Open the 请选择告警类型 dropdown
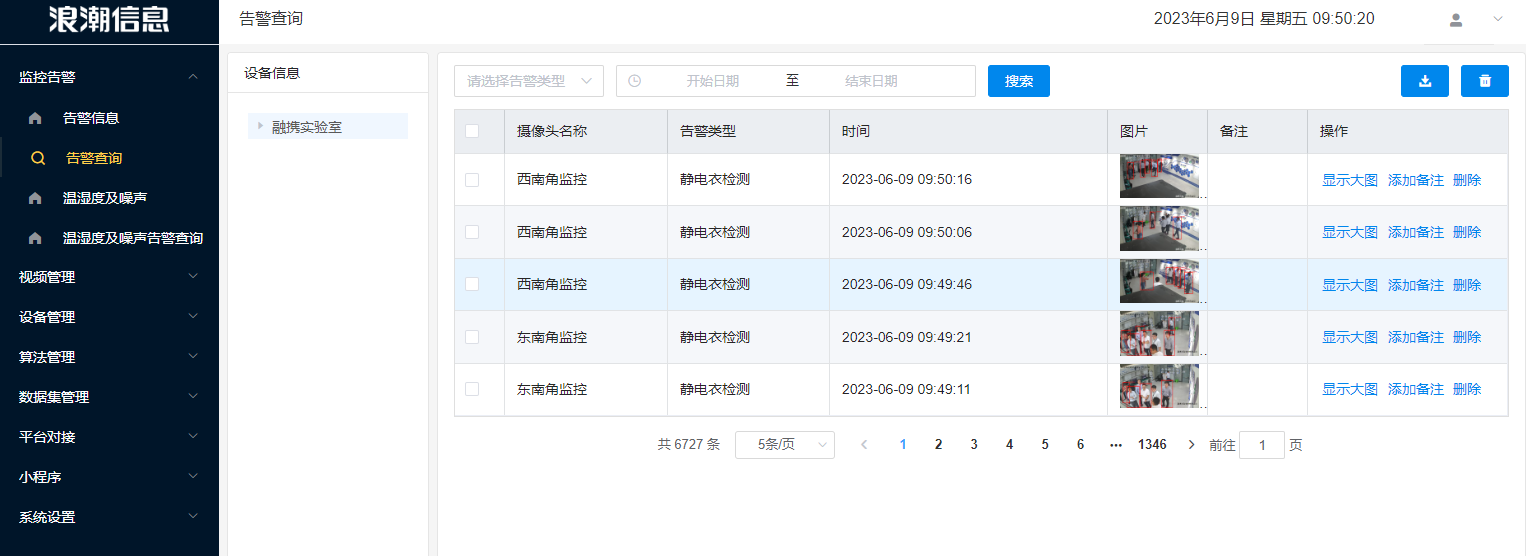This screenshot has width=1526, height=556. click(528, 81)
